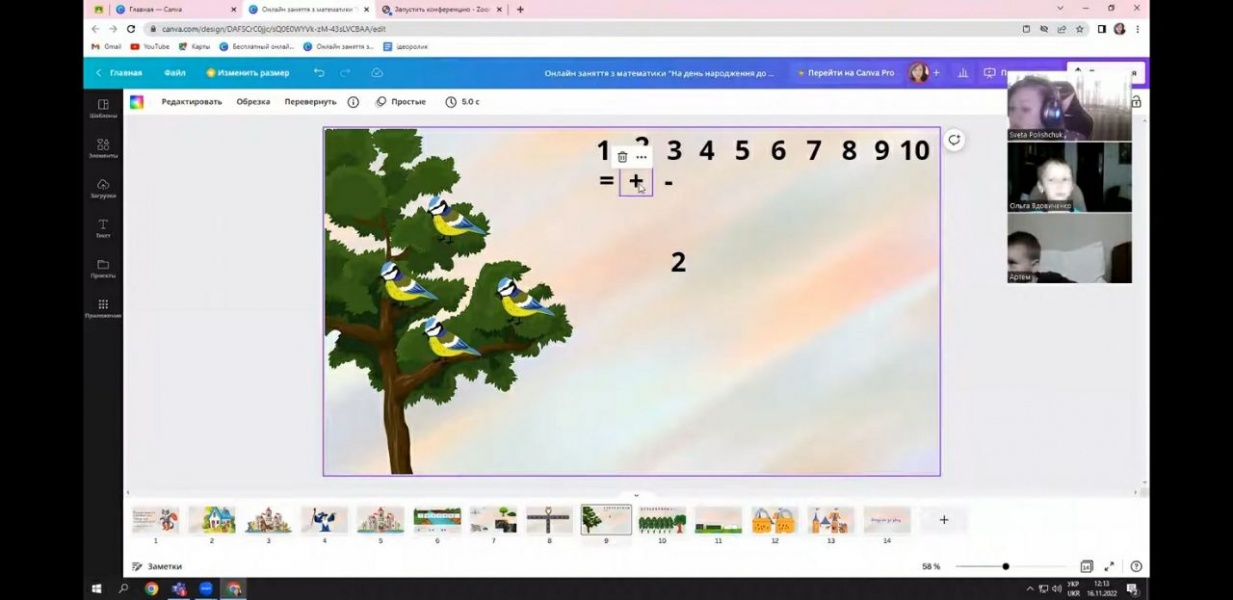Screen dimensions: 1233x600
Task: Open the Apps grid in the sidebar
Action: coord(103,308)
